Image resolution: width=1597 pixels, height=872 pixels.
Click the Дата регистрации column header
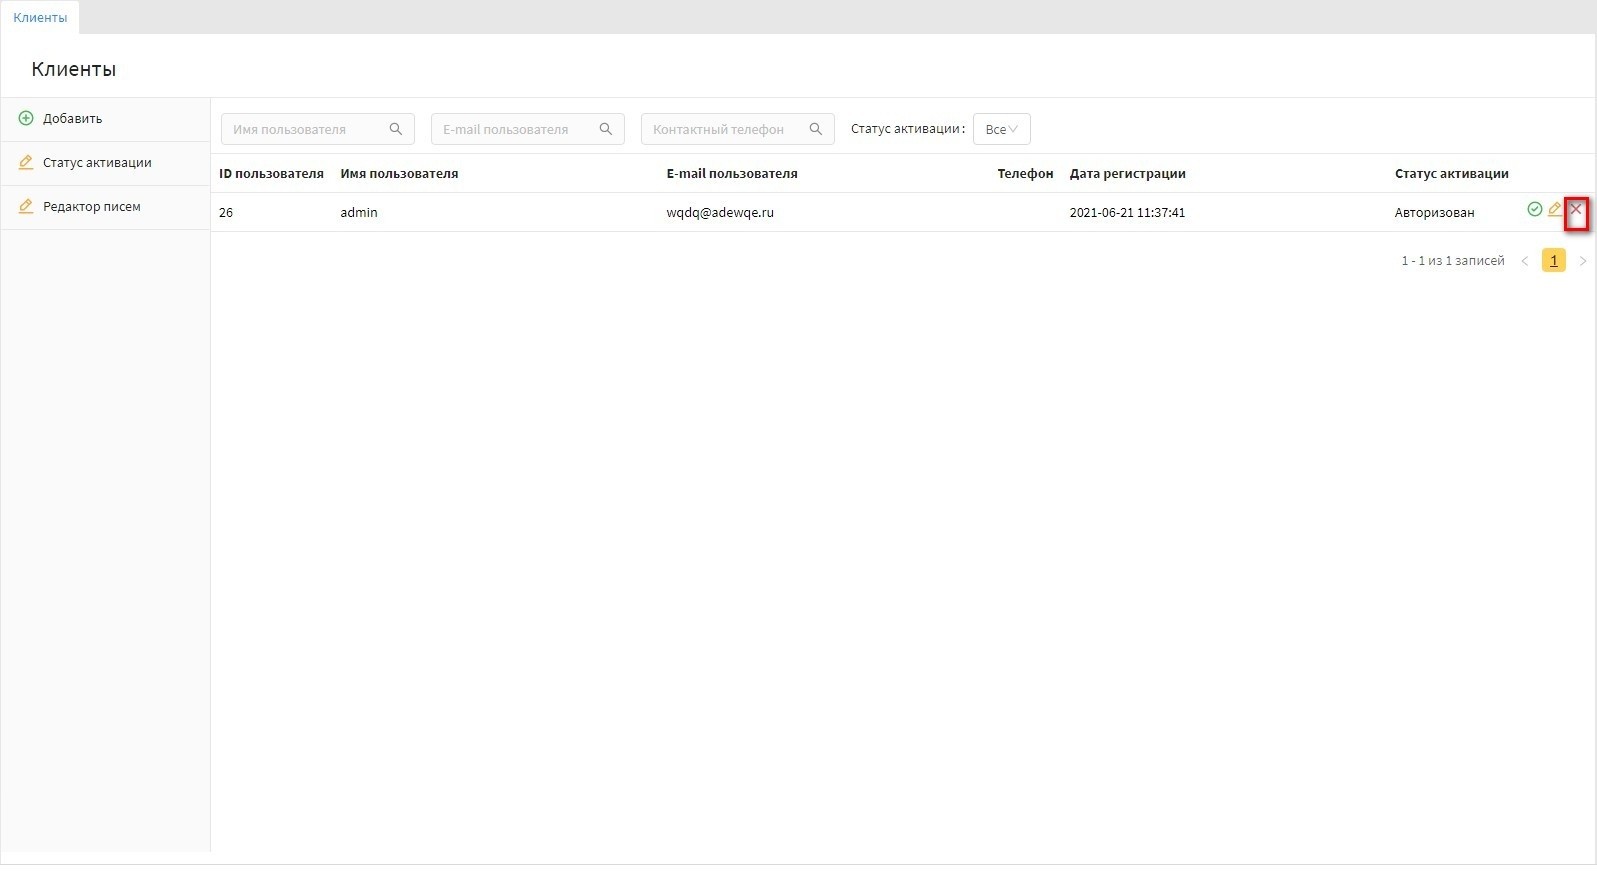[x=1127, y=174]
